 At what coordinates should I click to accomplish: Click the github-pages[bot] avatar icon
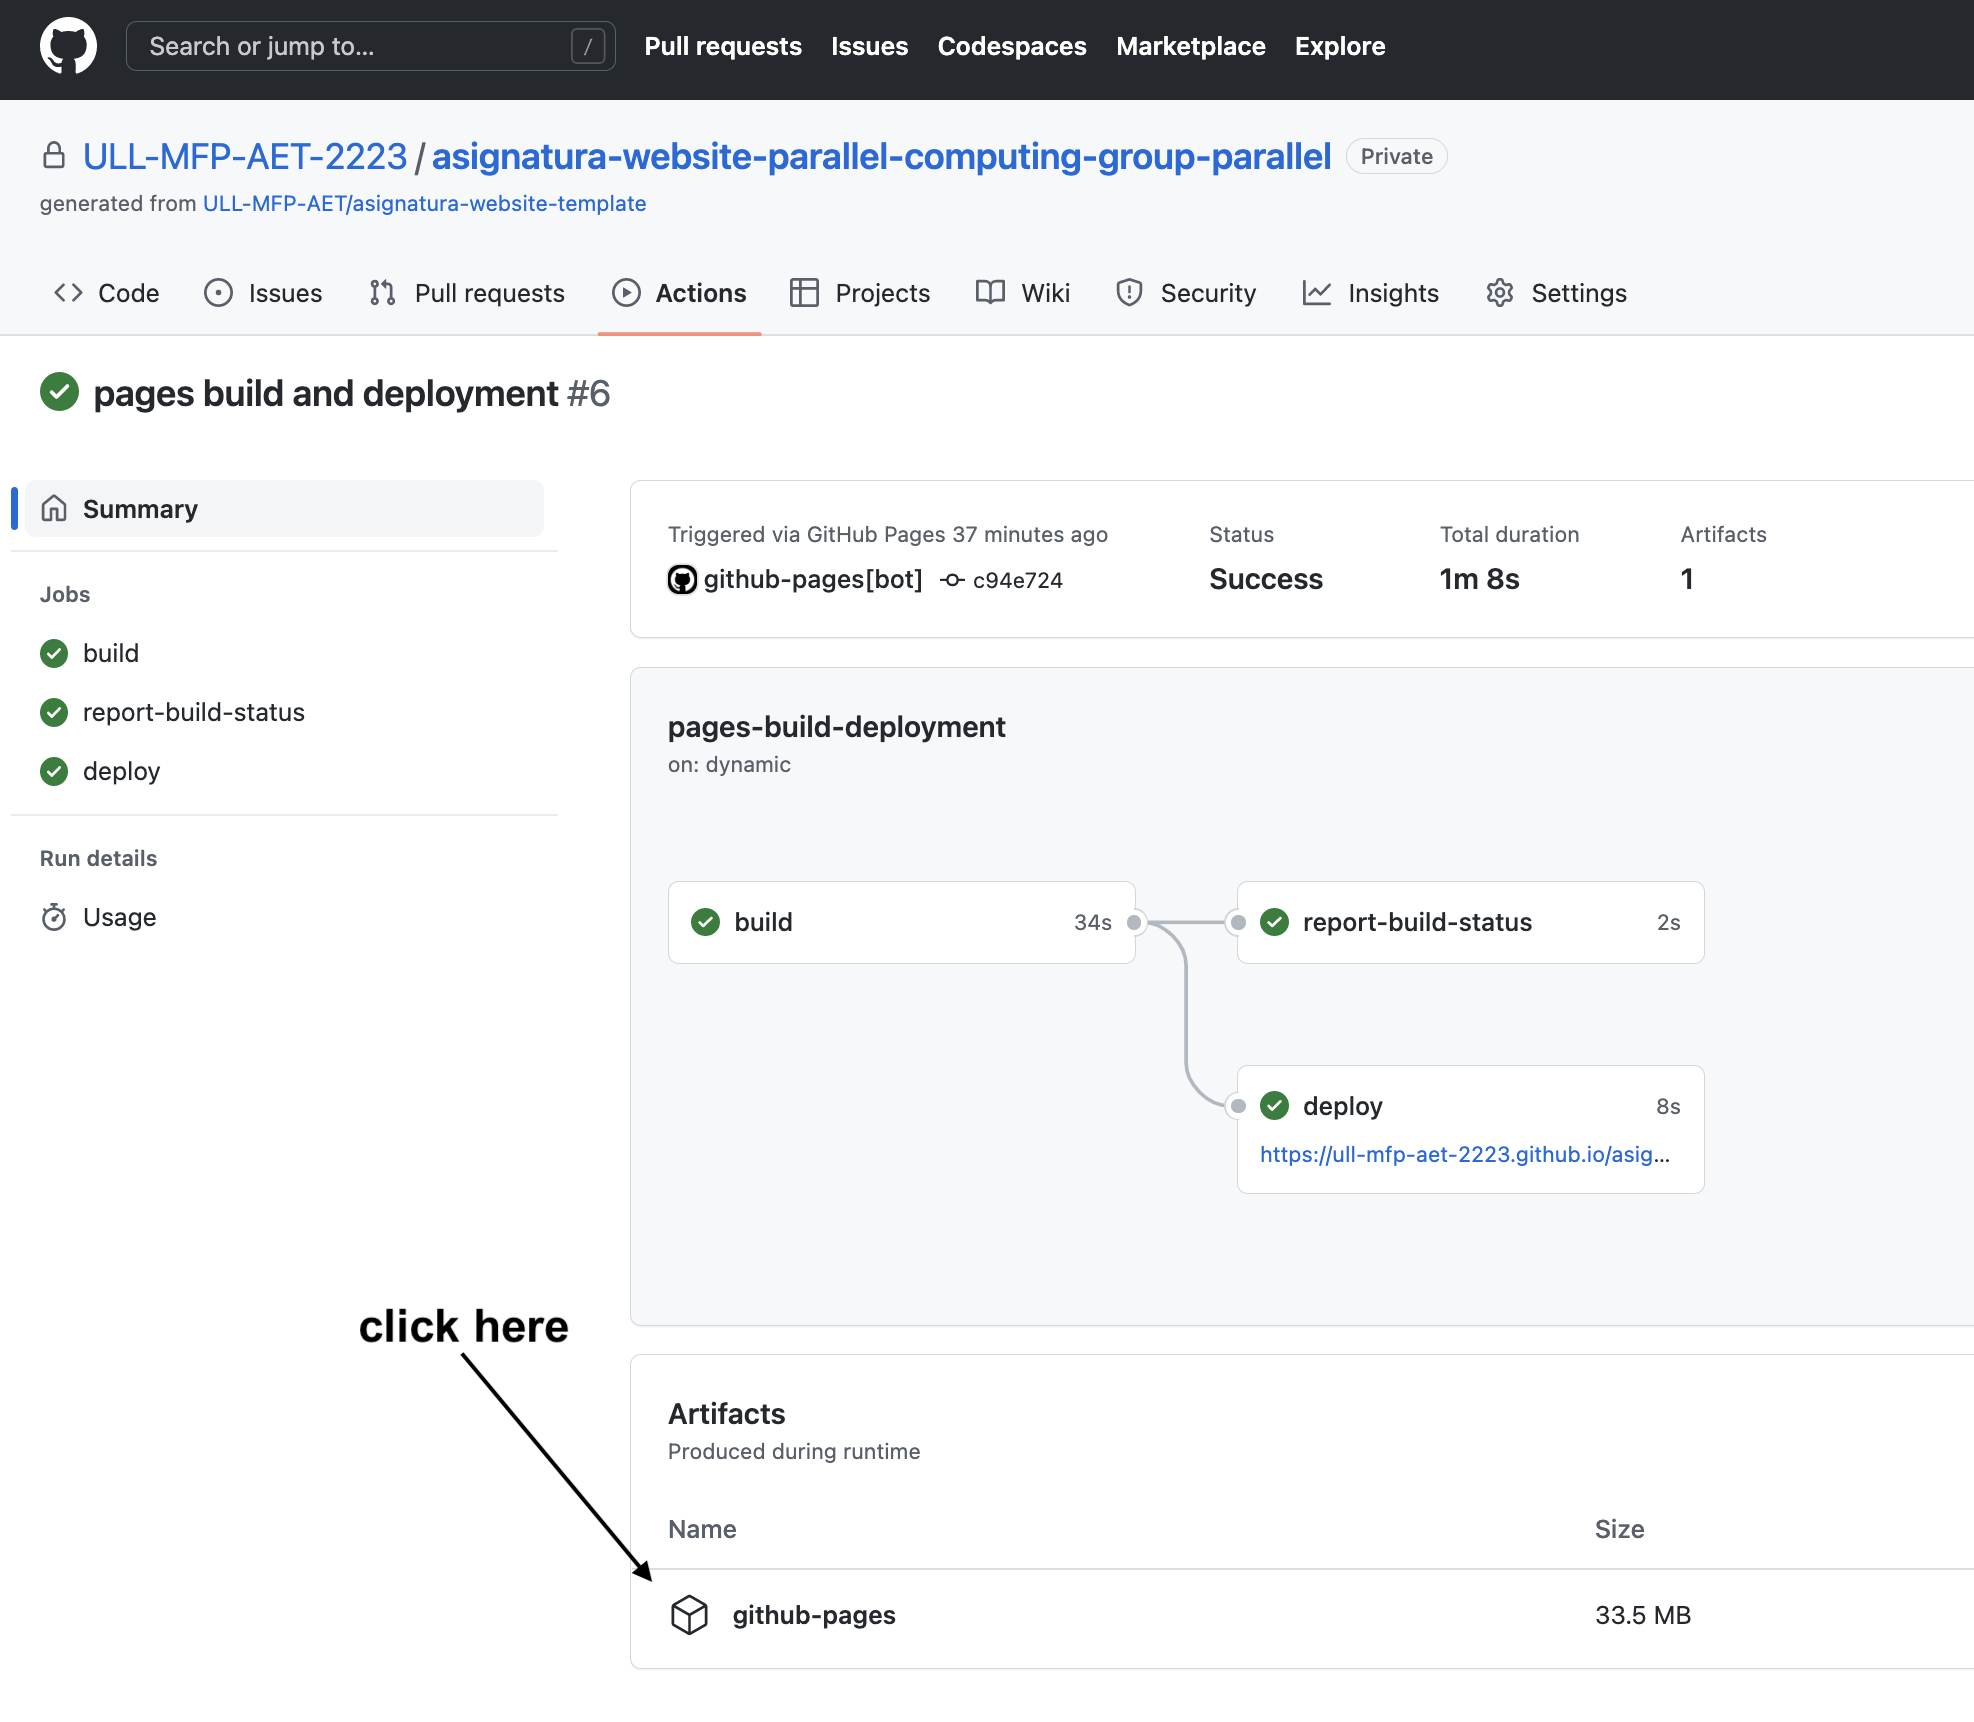pyautogui.click(x=681, y=580)
